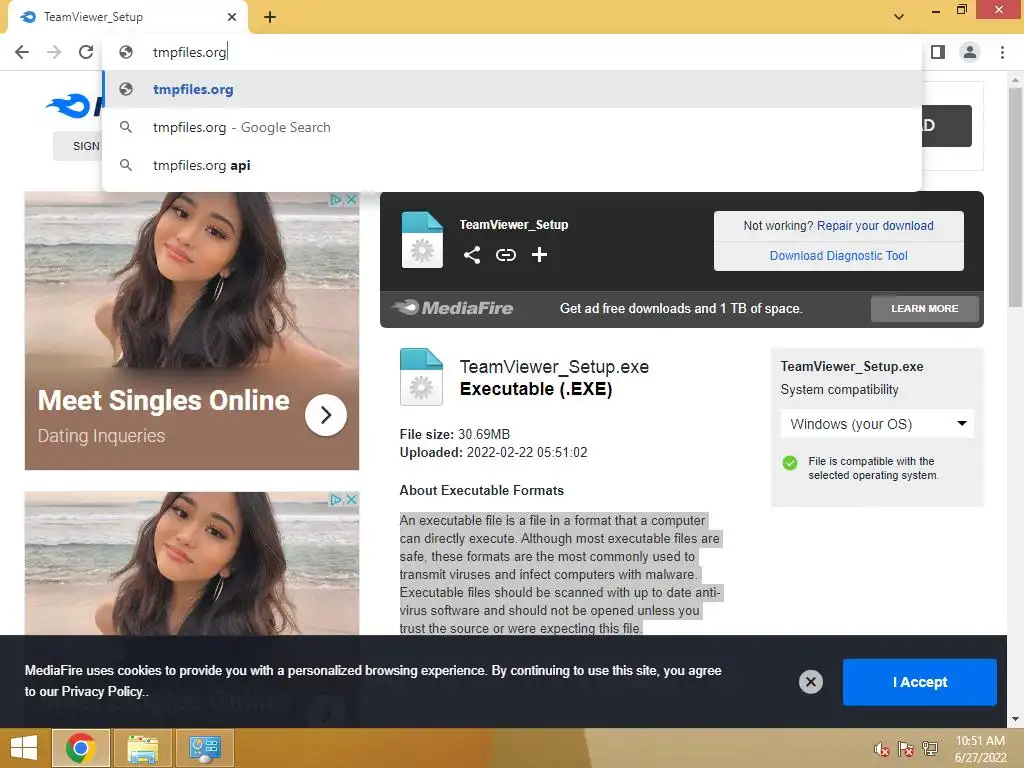Image resolution: width=1024 pixels, height=768 pixels.
Task: Open the 'Repair your download' link
Action: (875, 225)
